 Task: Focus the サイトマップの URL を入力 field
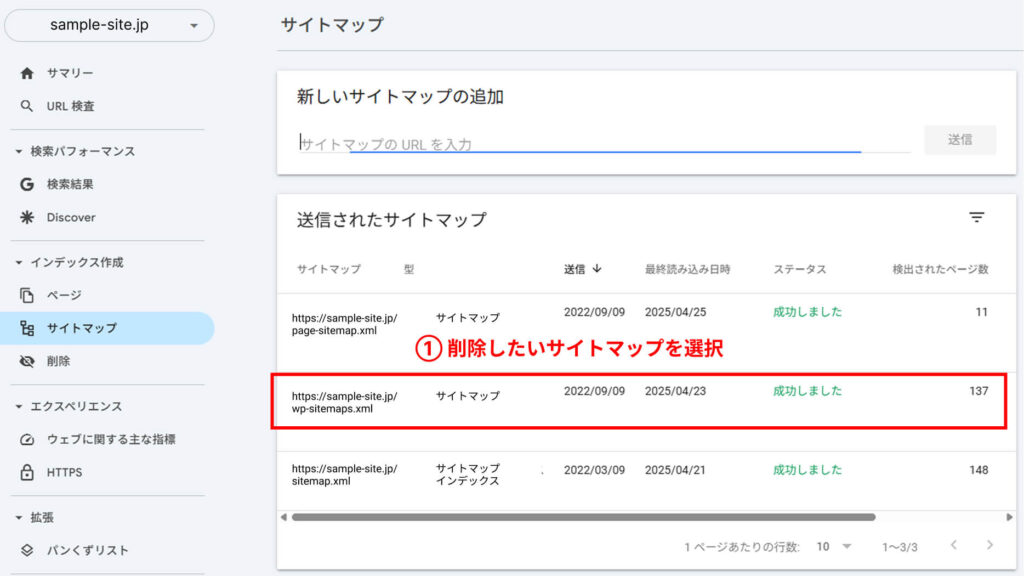[604, 144]
